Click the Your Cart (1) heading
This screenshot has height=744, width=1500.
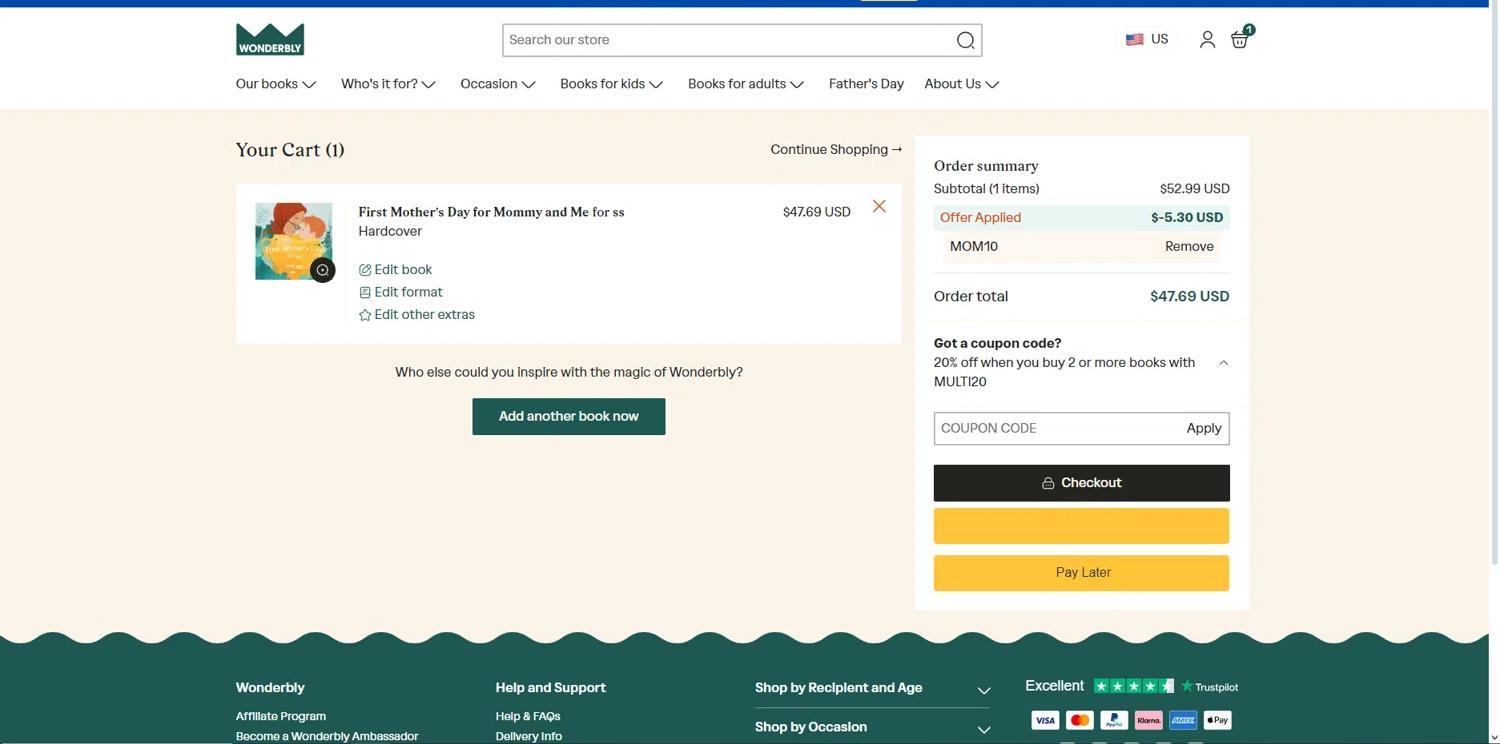point(290,150)
